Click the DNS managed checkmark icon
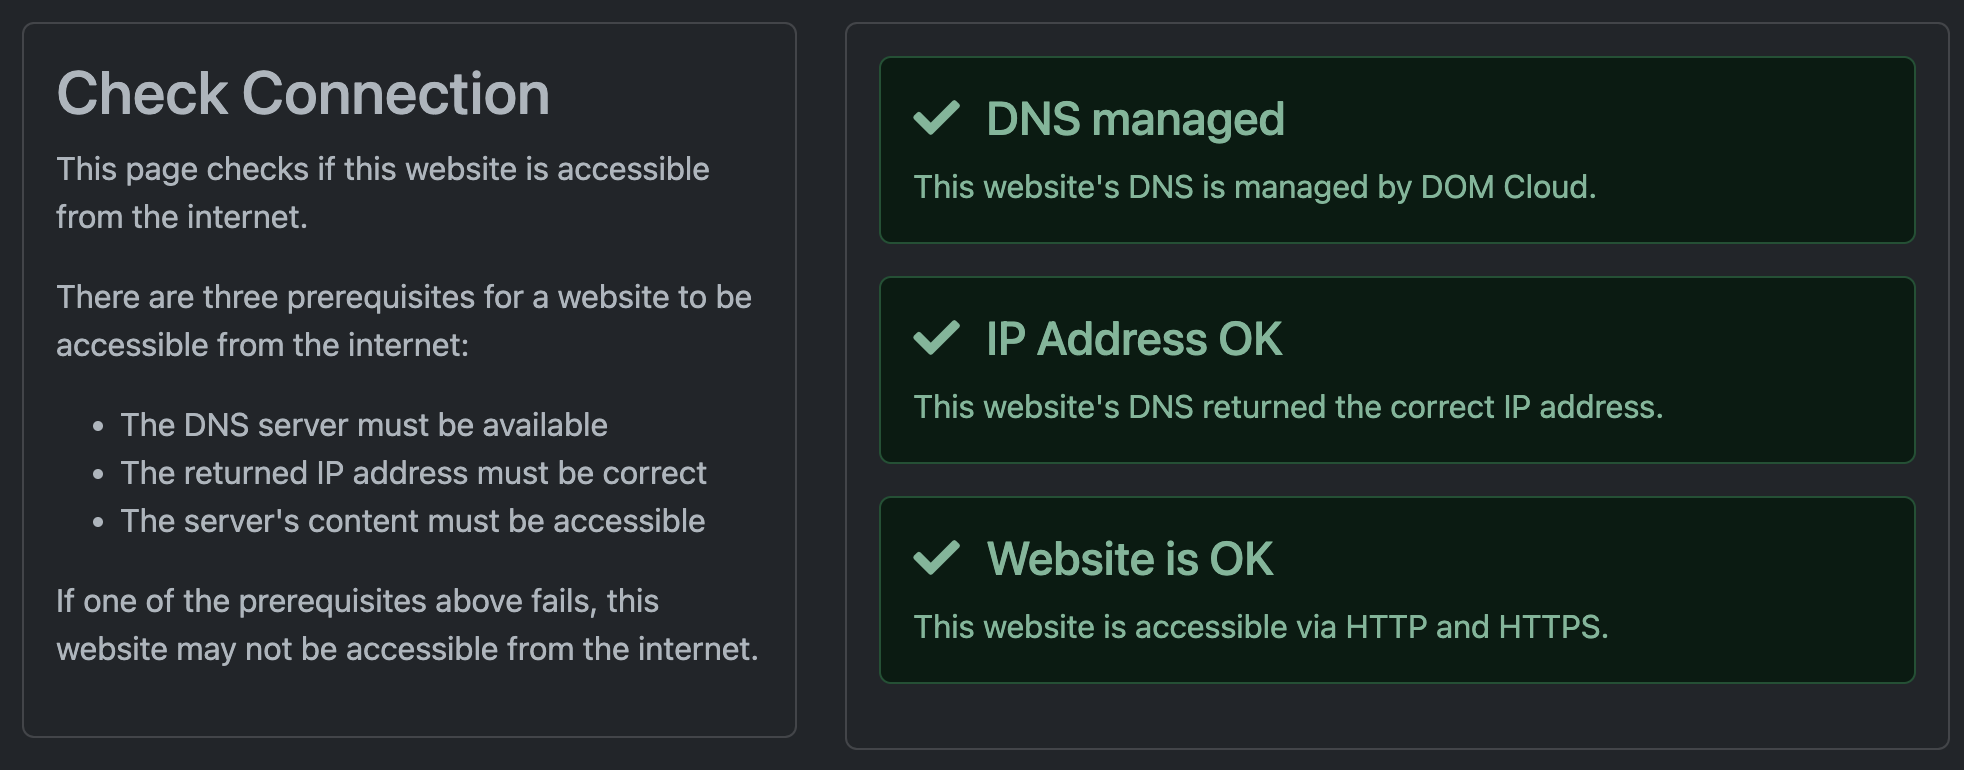The width and height of the screenshot is (1964, 770). pos(936,118)
